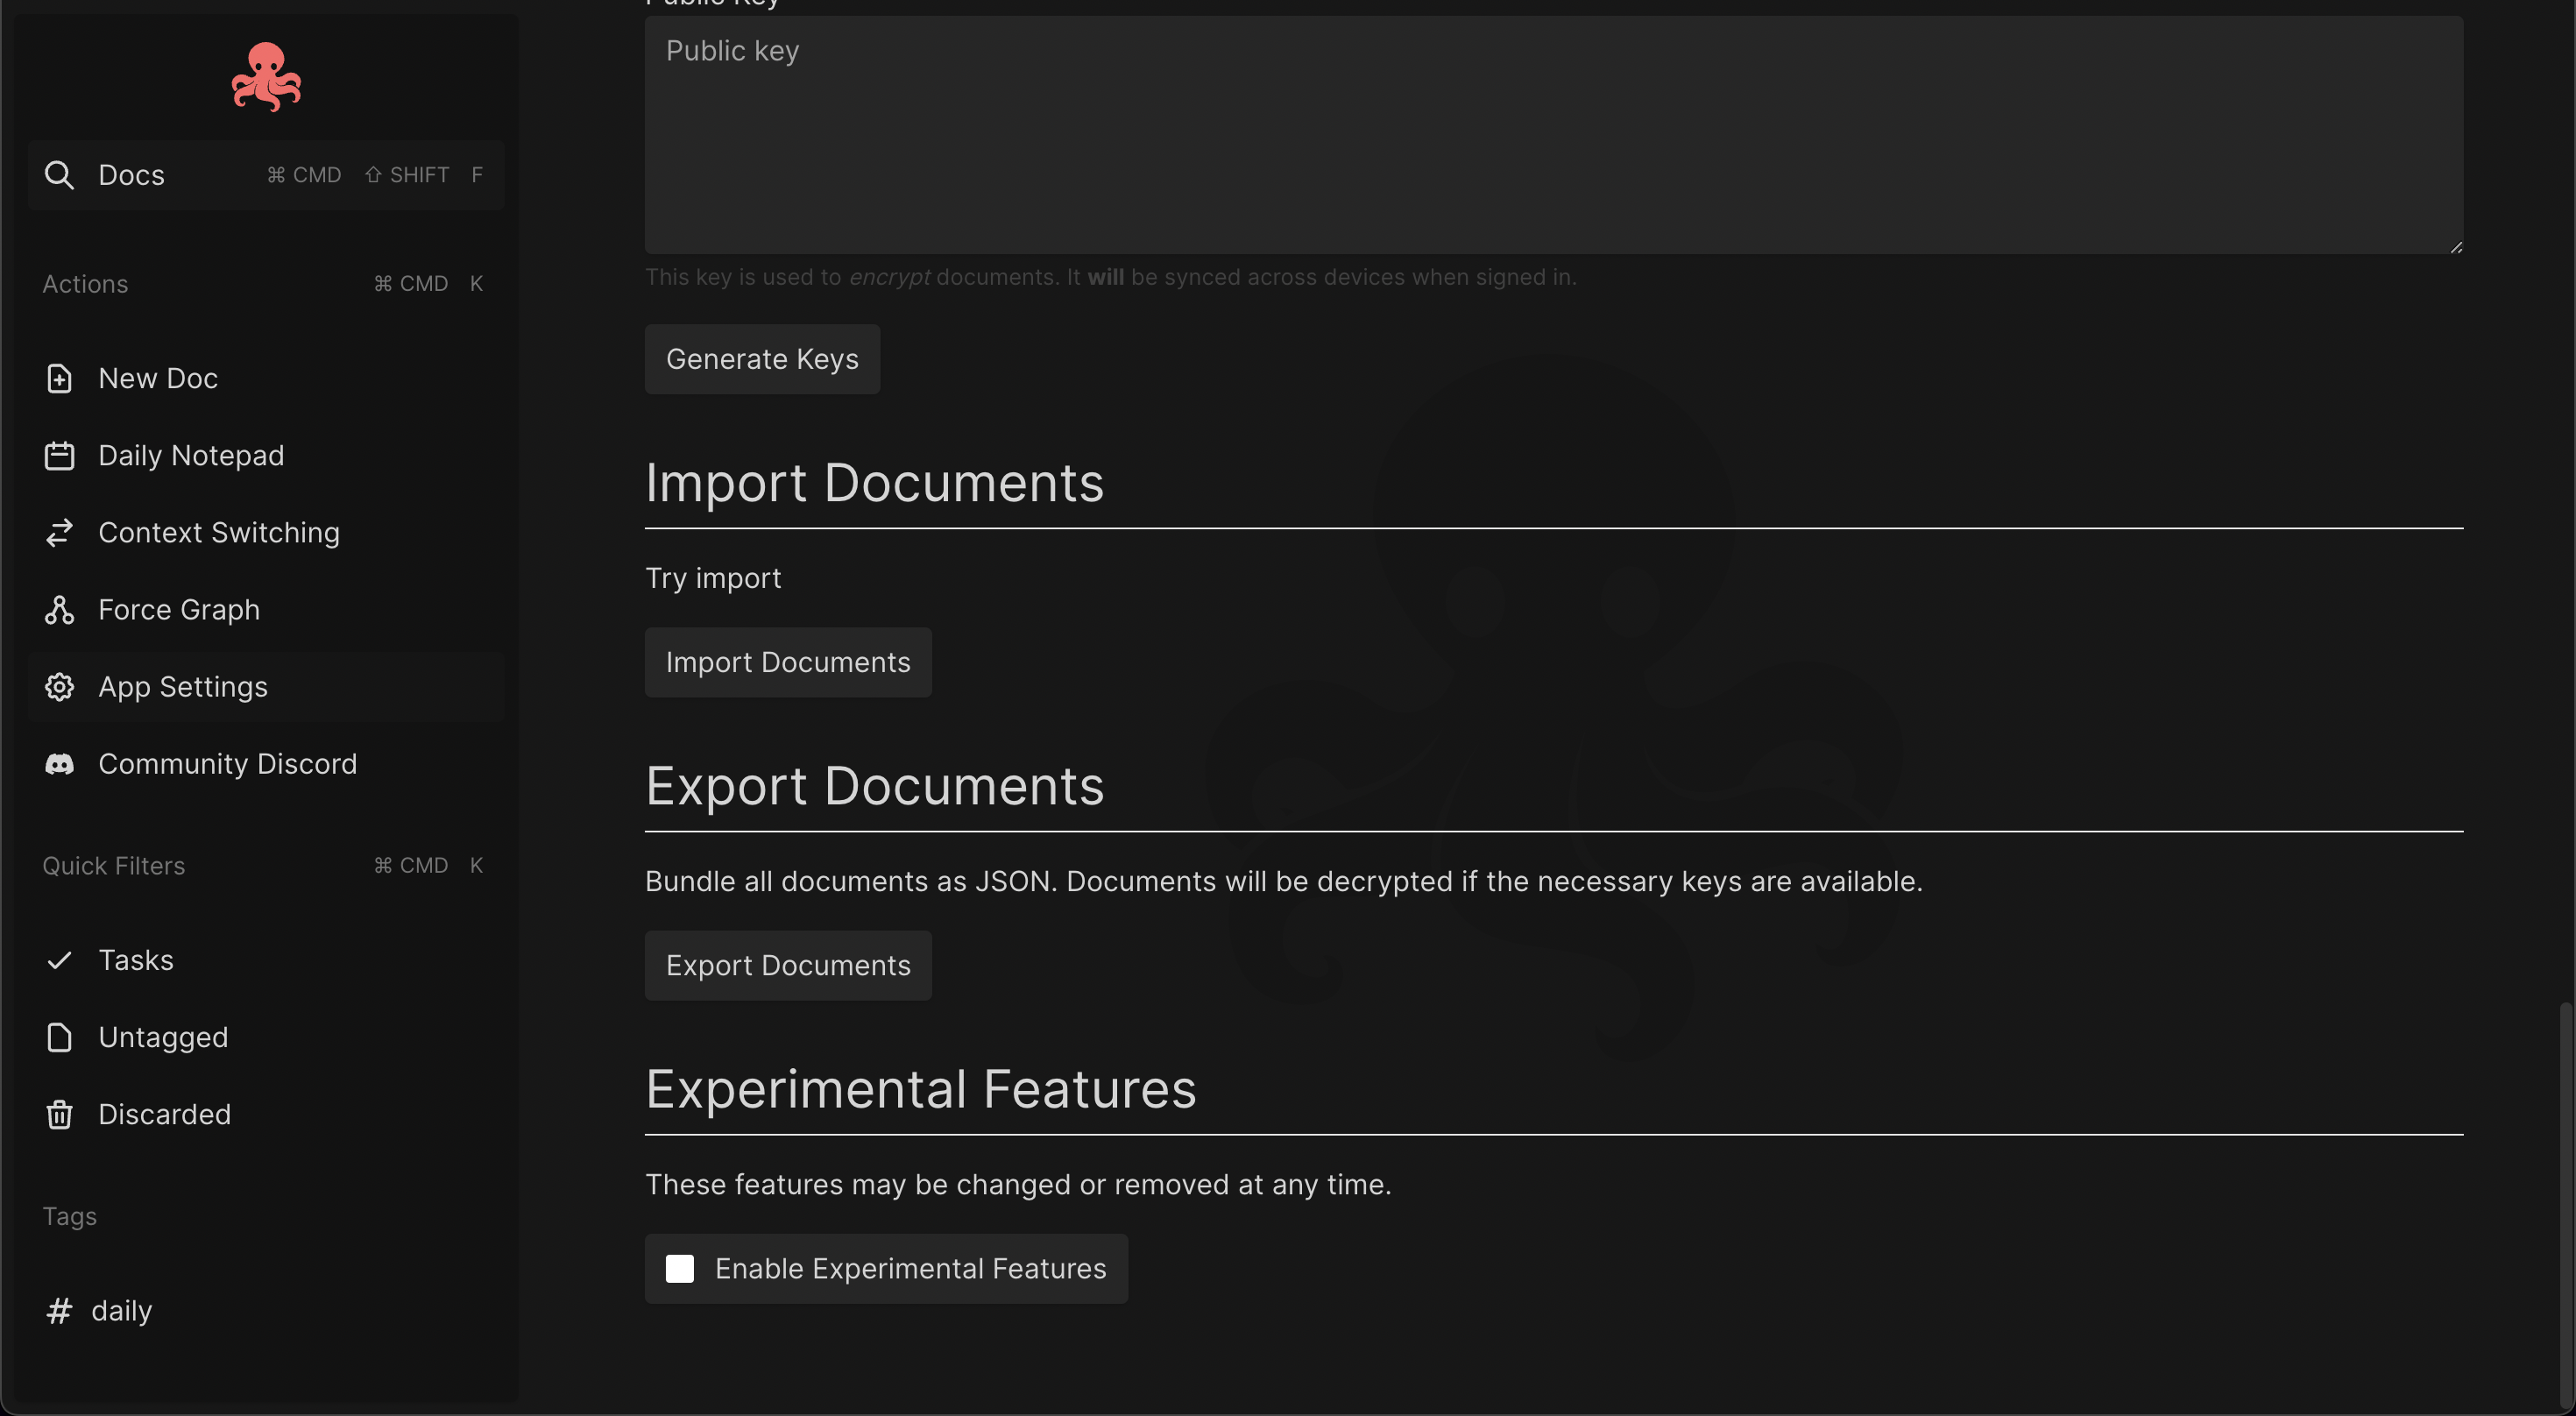Click the Context Switching arrows icon
2576x1416 pixels.
pyautogui.click(x=59, y=533)
